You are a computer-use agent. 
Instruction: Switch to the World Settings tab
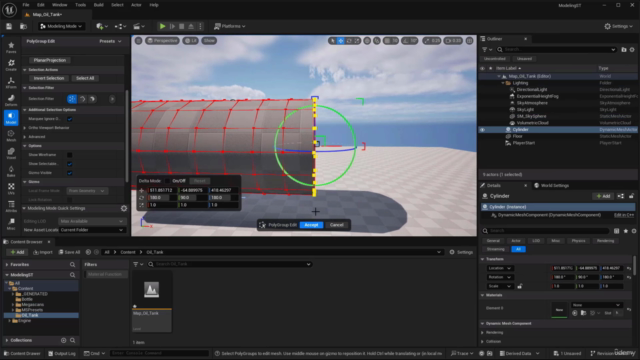coord(551,186)
